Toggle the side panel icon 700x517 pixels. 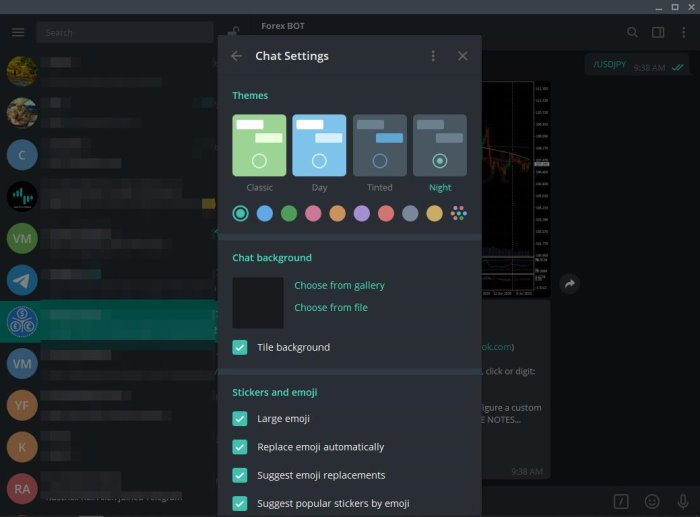658,32
